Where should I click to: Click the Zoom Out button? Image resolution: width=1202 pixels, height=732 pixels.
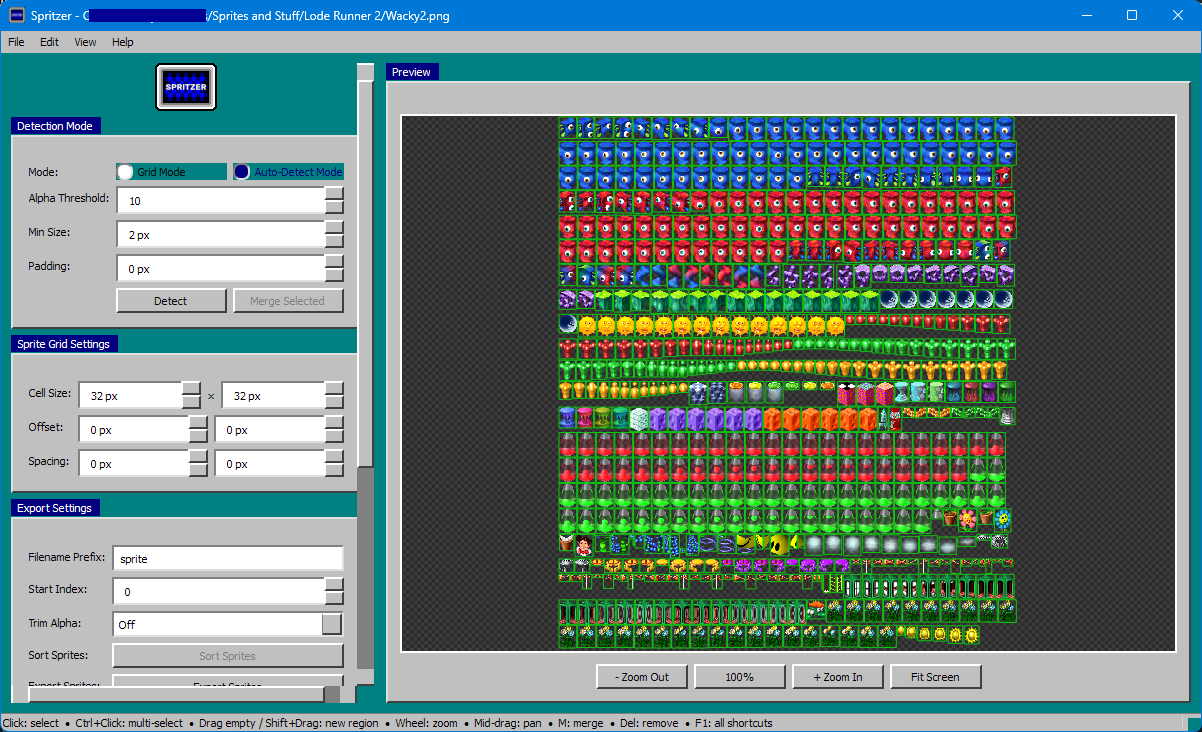(642, 677)
